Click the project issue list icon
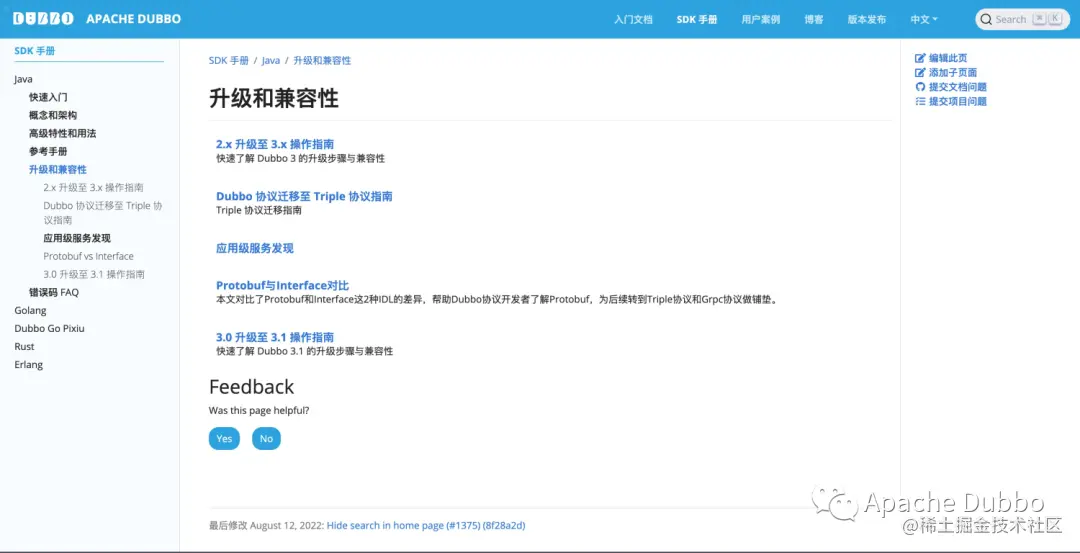The image size is (1080, 553). 920,101
